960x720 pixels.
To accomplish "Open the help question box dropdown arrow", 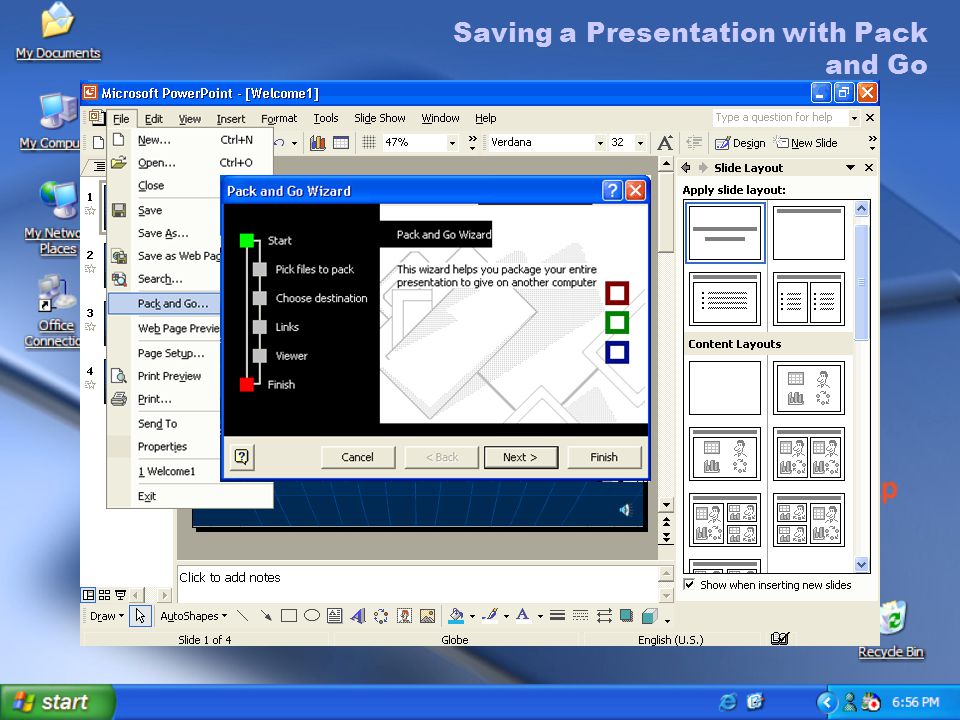I will tap(854, 118).
